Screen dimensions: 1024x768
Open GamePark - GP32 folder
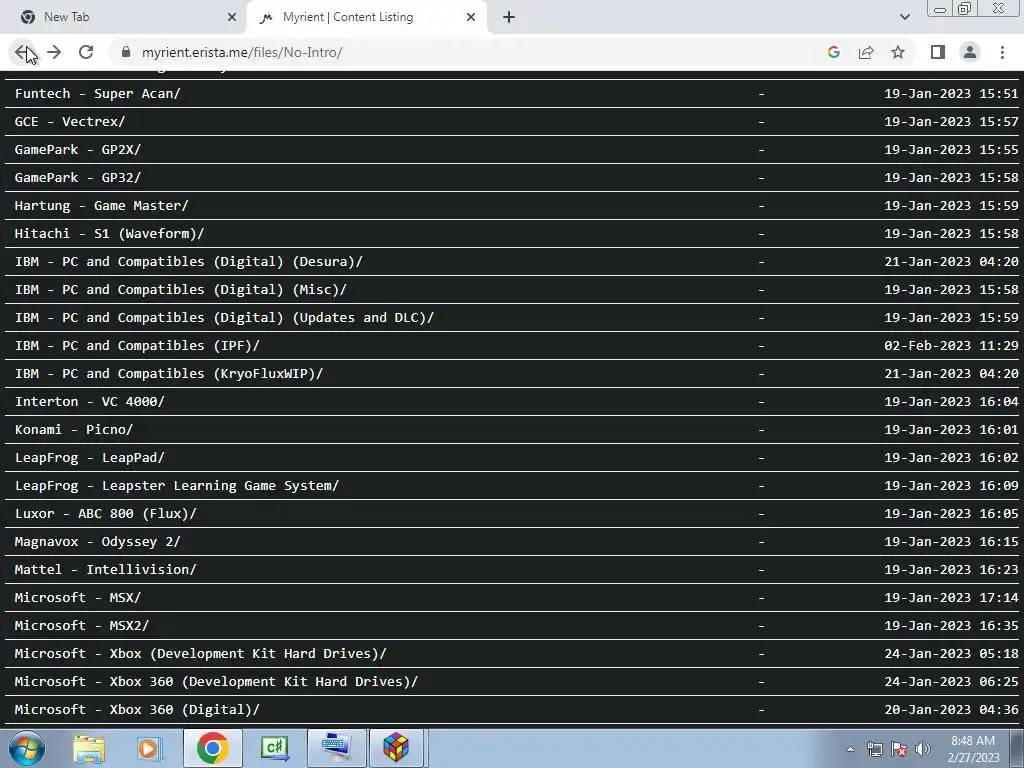(x=78, y=178)
